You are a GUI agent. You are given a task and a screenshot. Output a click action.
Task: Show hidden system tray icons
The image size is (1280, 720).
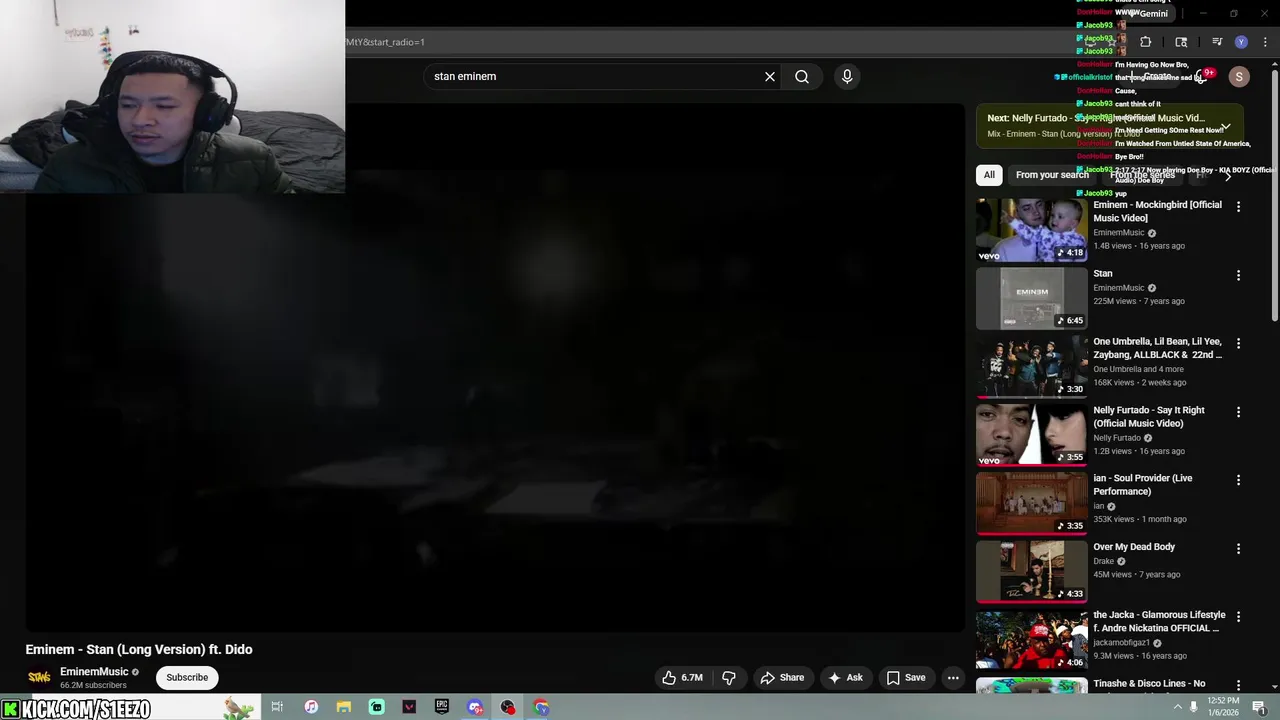point(1177,707)
